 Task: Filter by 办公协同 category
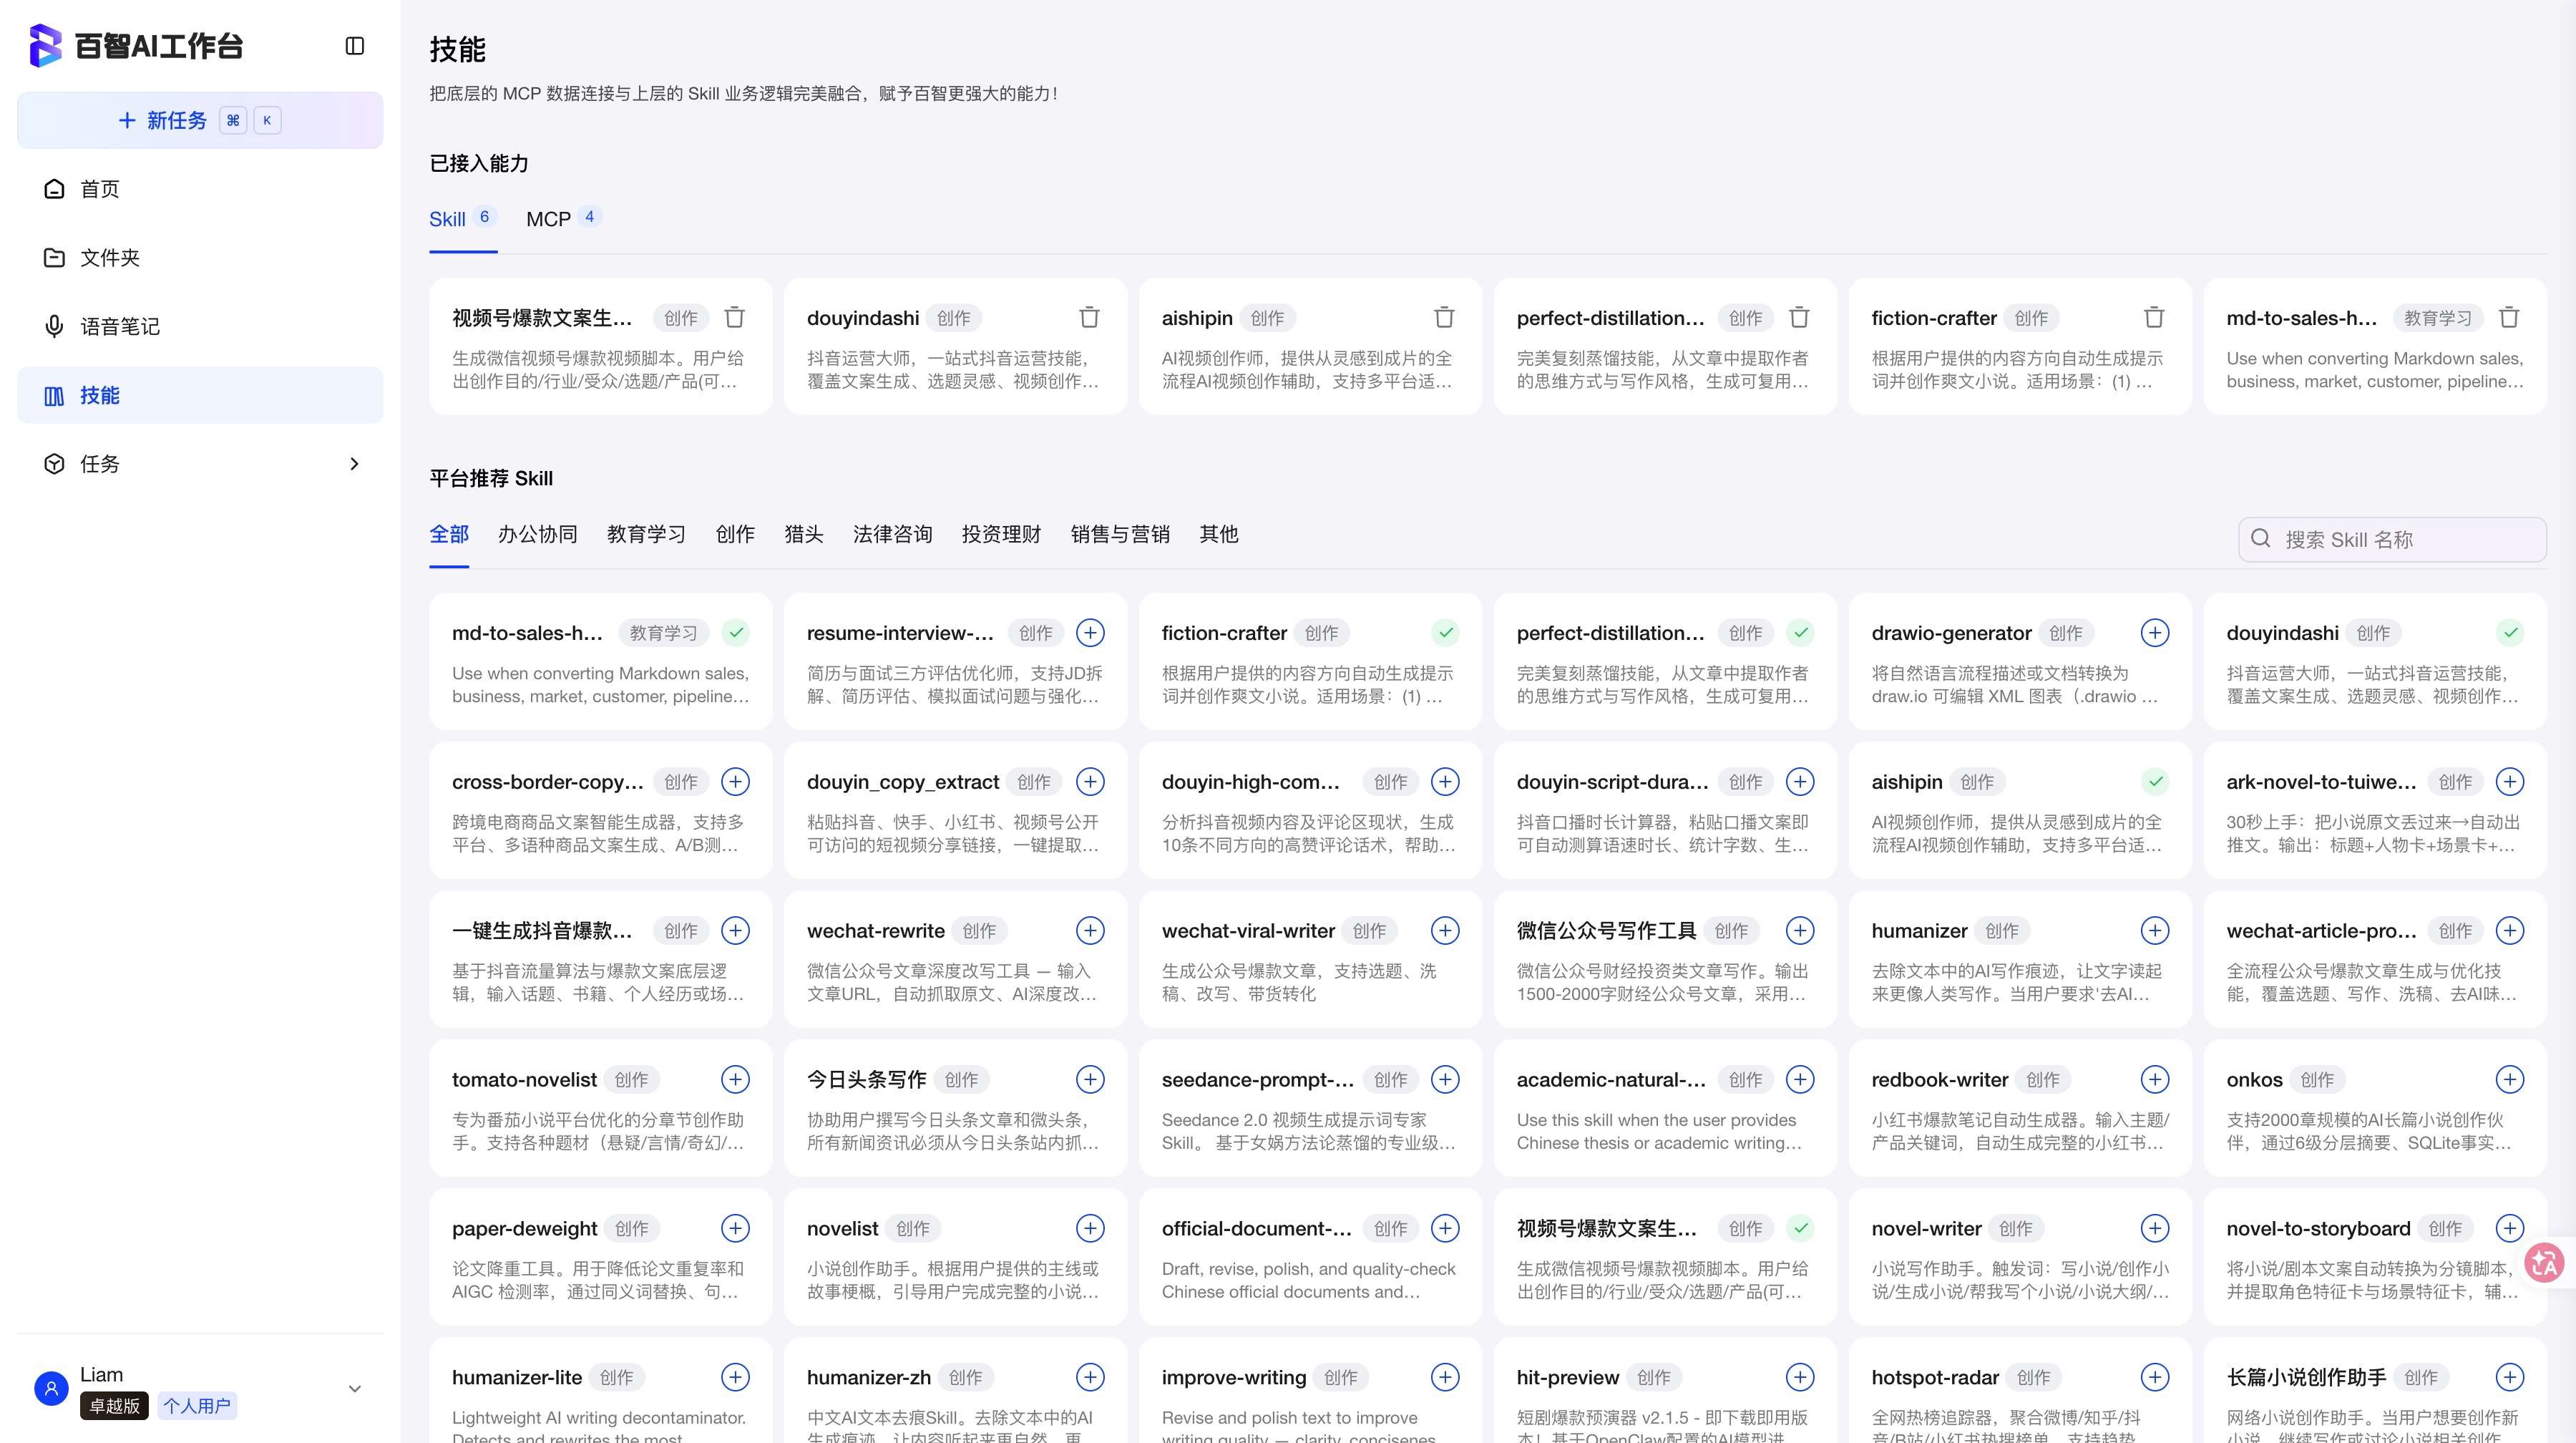click(538, 534)
